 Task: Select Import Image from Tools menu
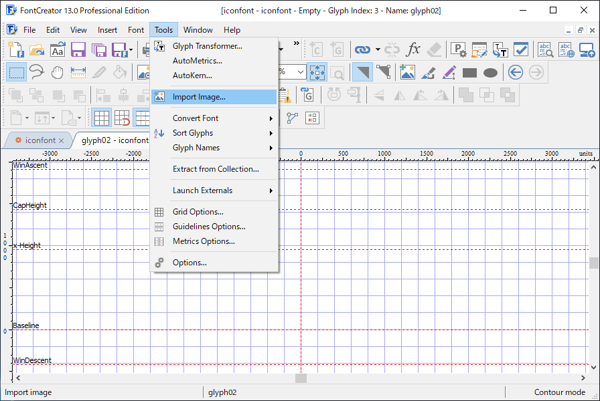tap(214, 97)
